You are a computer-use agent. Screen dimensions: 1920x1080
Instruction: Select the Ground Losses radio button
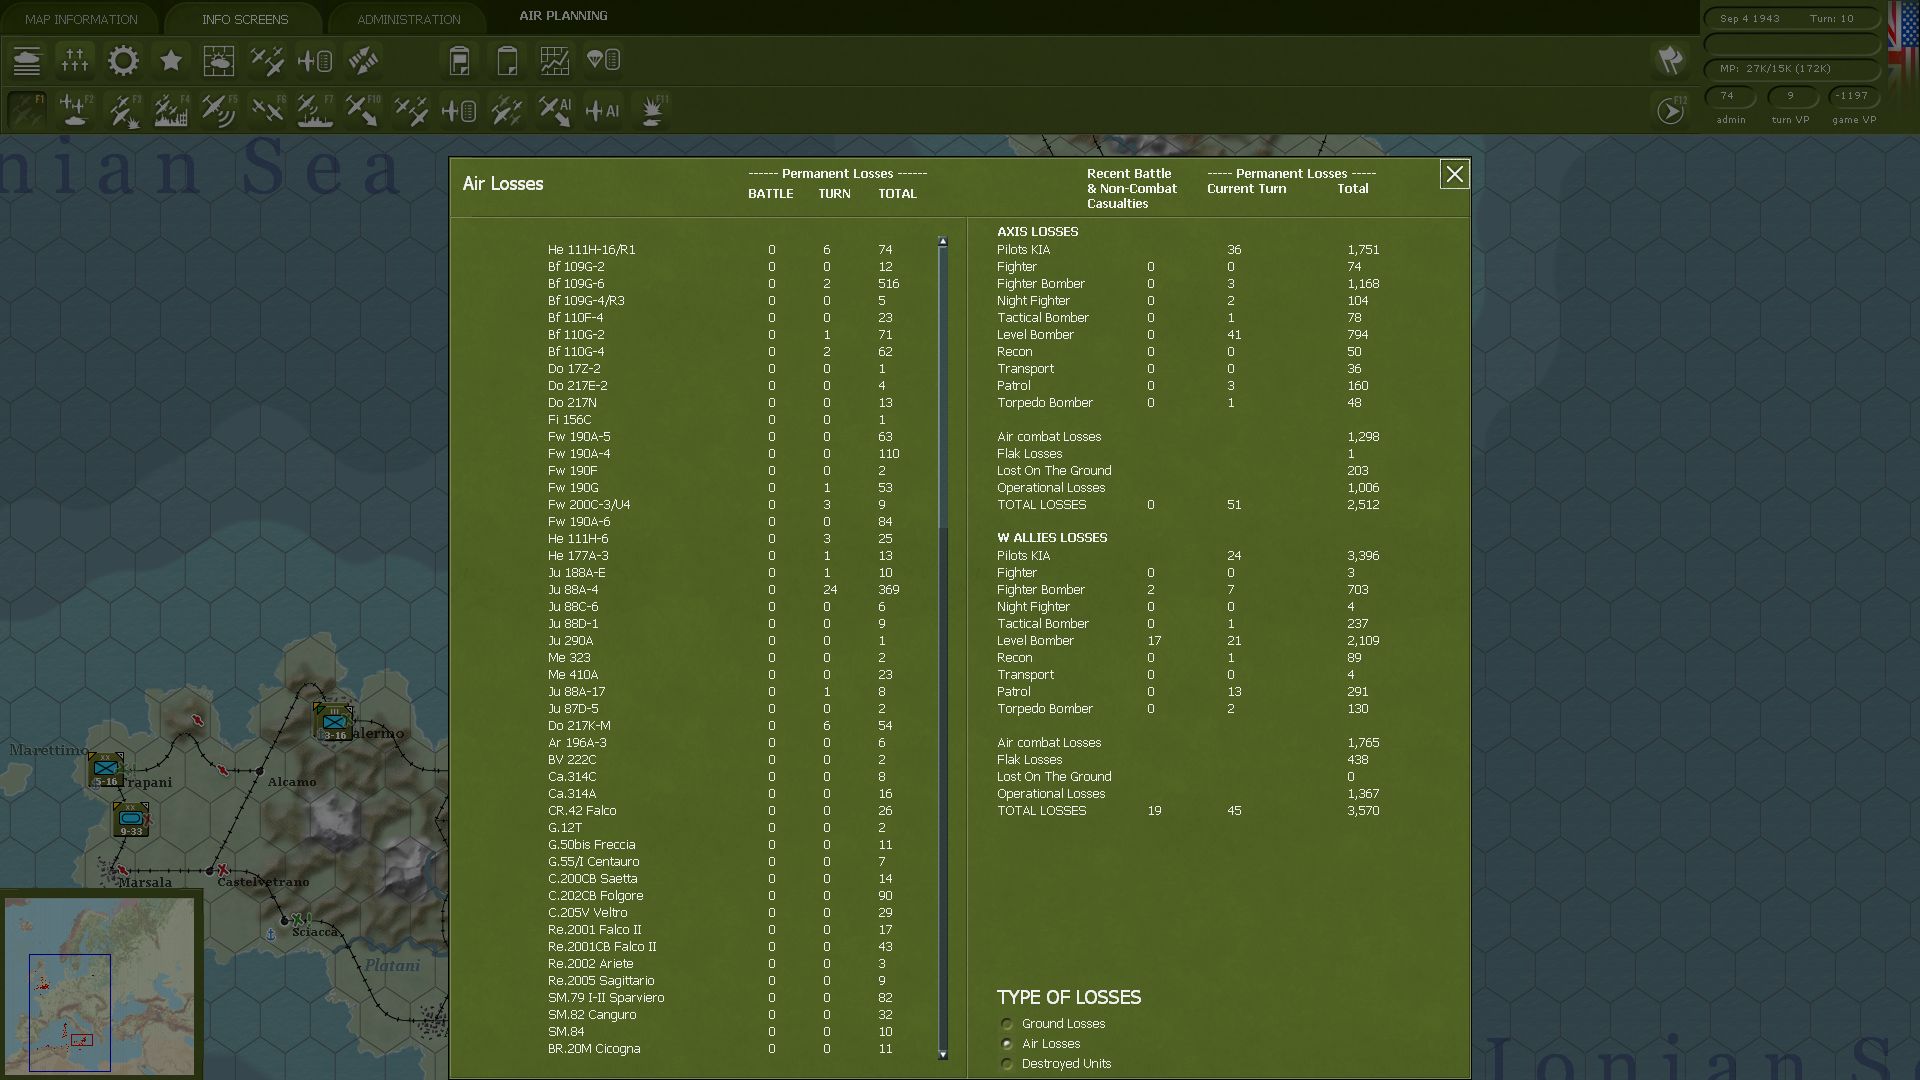1007,1024
